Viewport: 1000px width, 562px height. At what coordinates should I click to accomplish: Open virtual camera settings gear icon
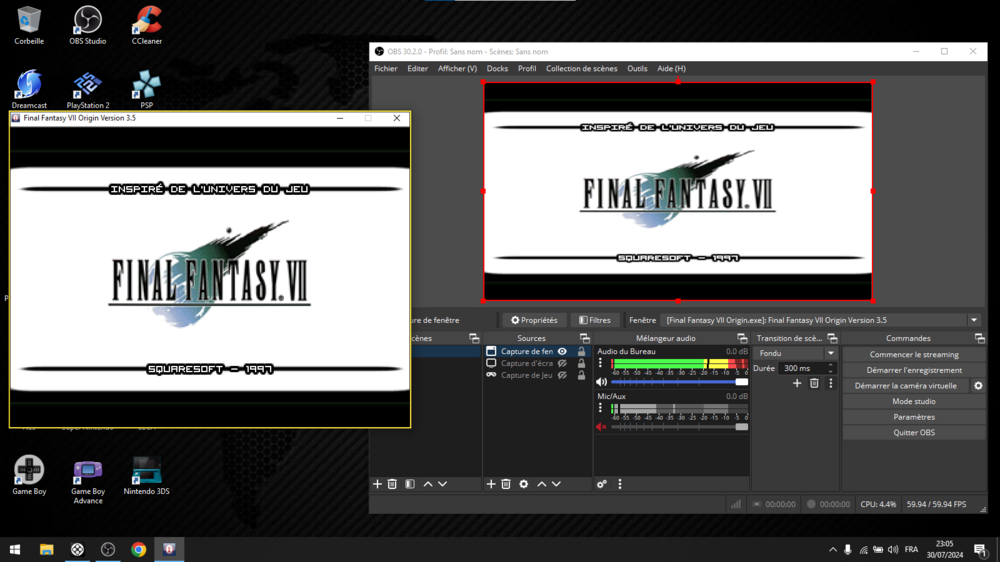pyautogui.click(x=978, y=386)
